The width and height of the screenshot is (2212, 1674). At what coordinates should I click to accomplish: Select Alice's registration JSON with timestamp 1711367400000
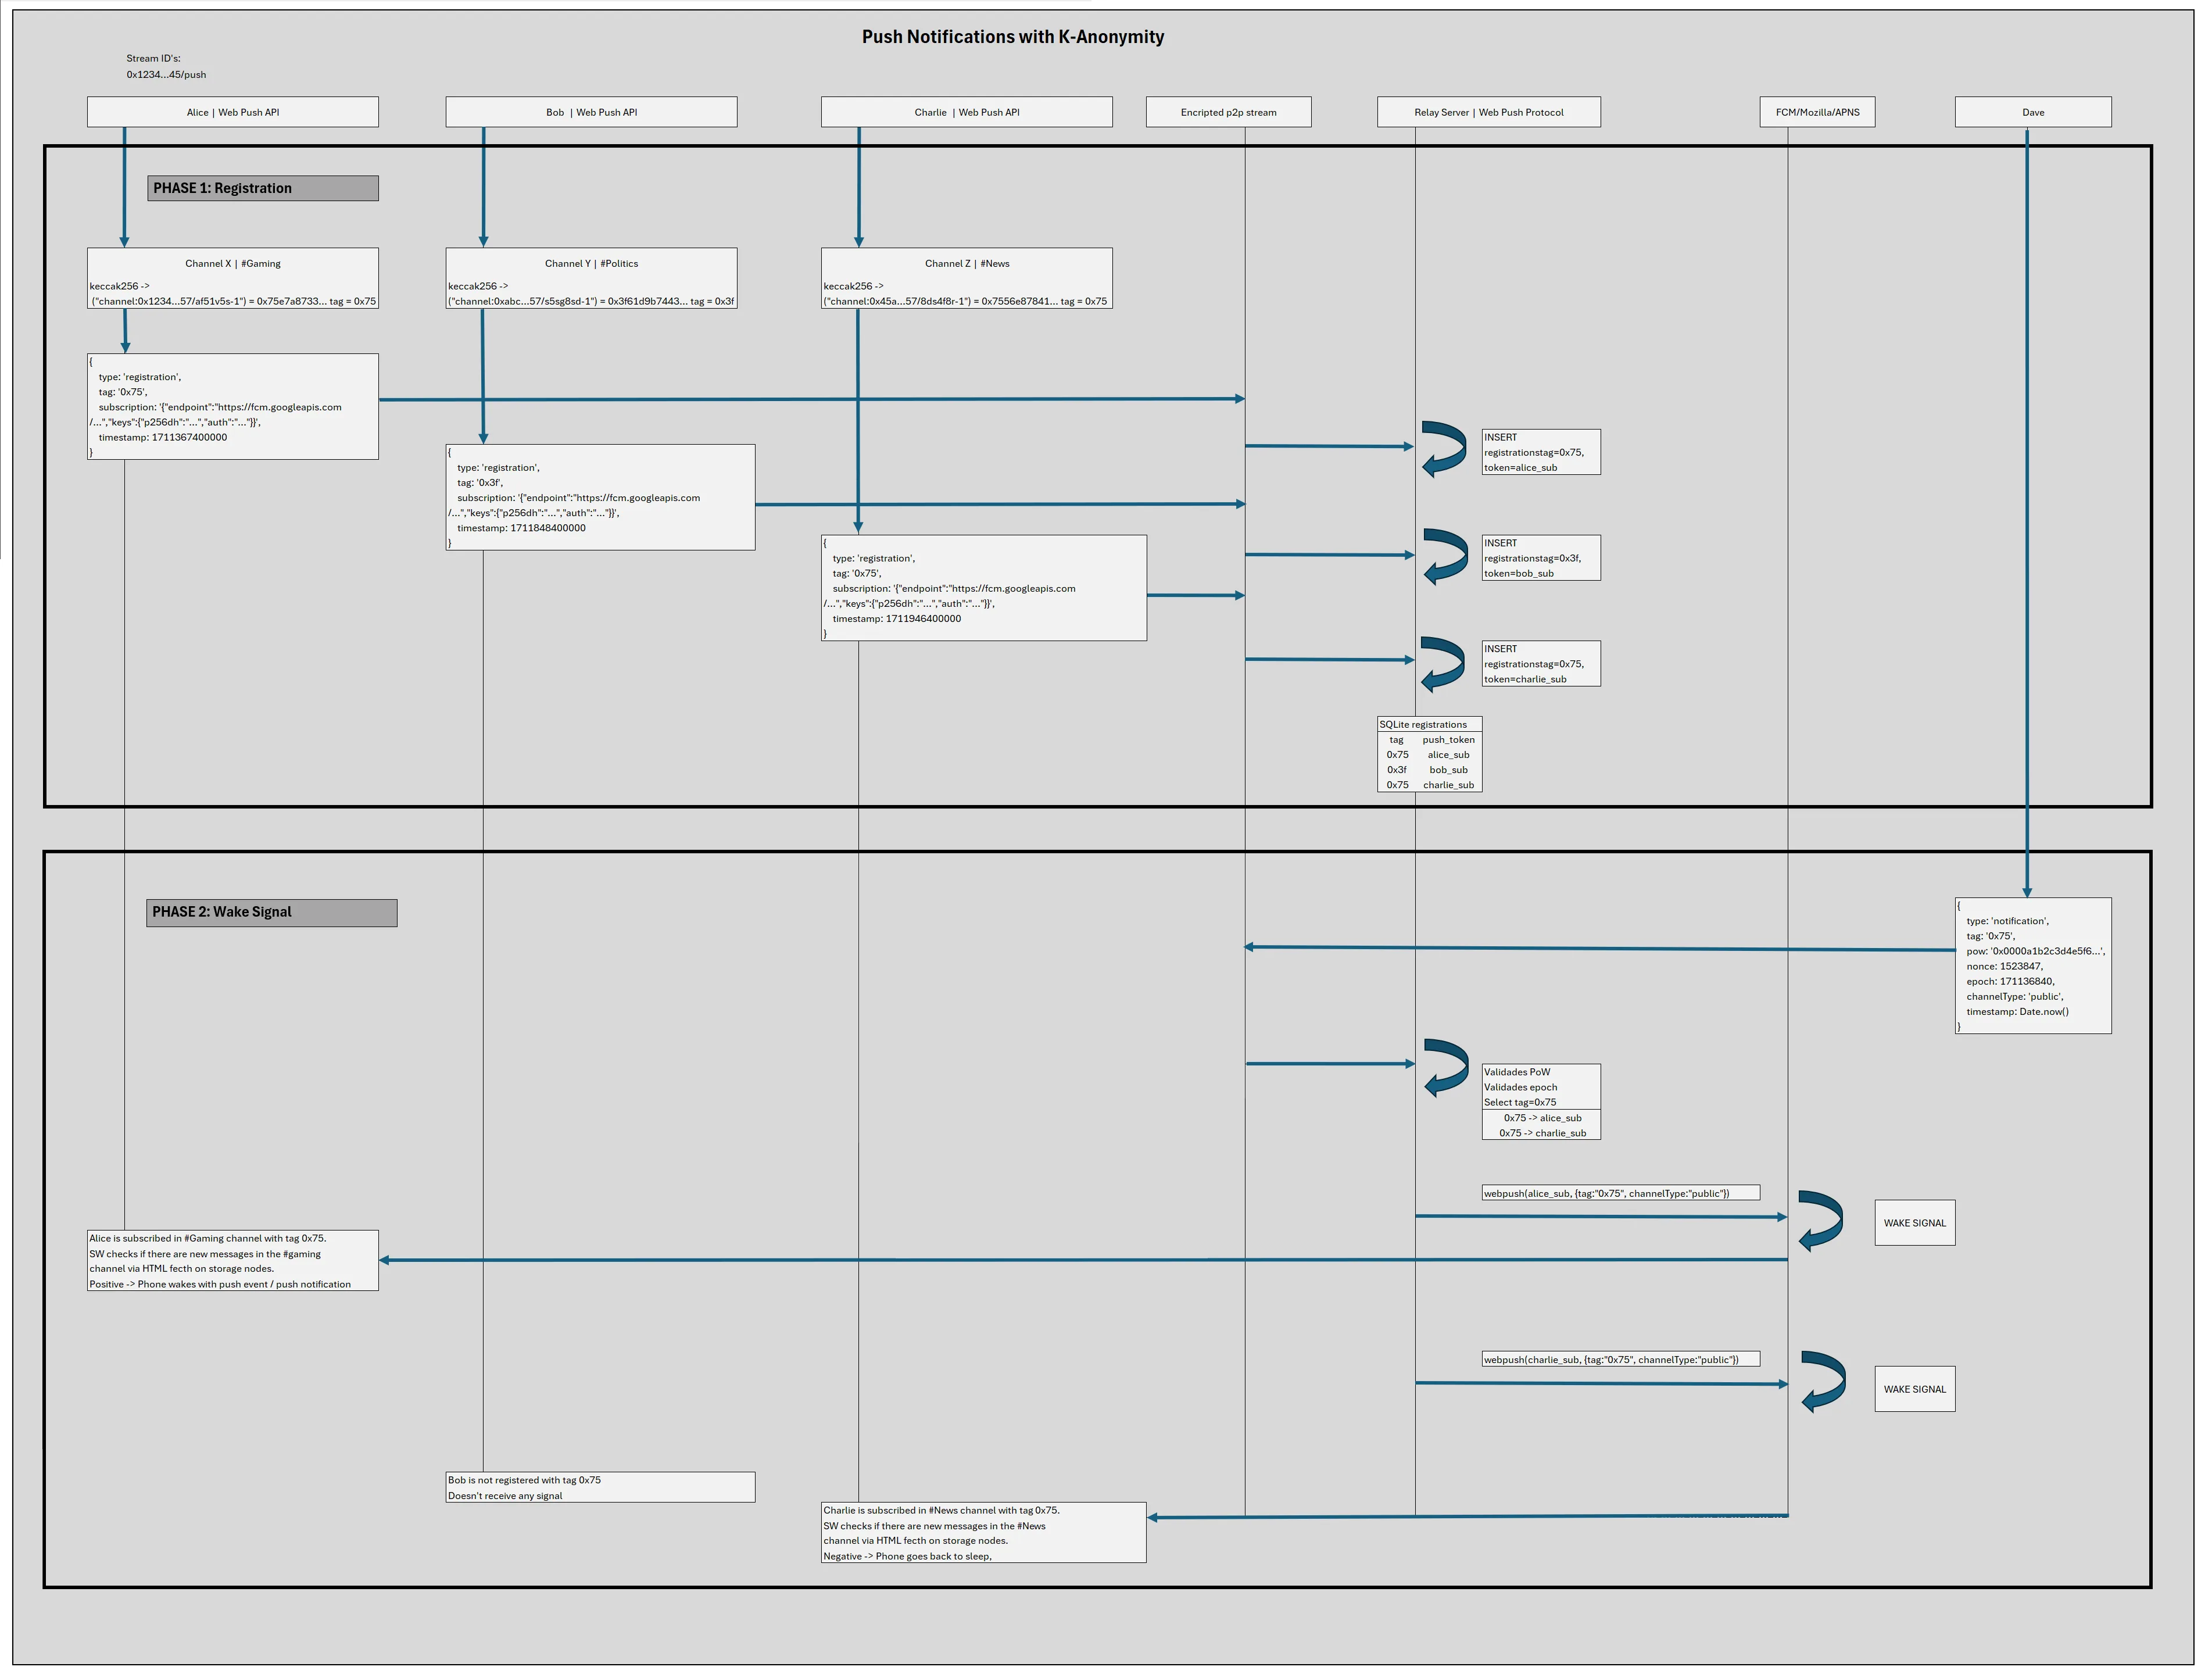(x=233, y=406)
